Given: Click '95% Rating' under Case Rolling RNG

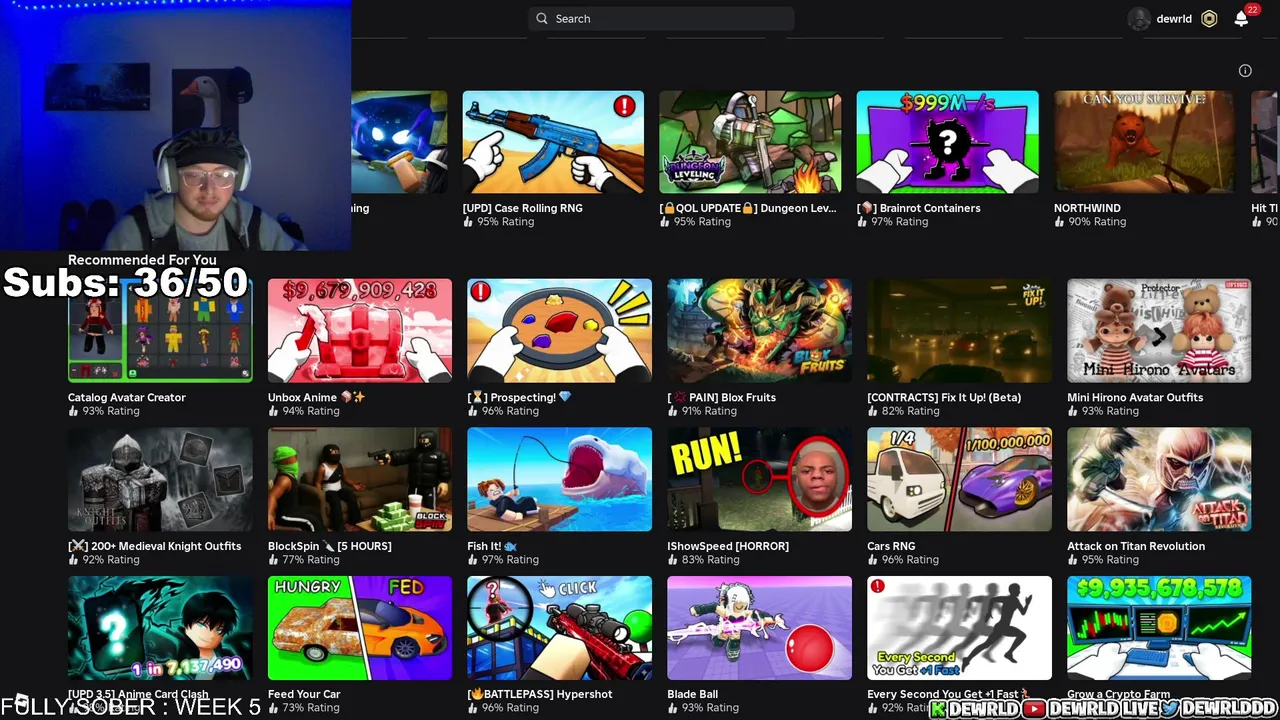Looking at the screenshot, I should tap(505, 222).
